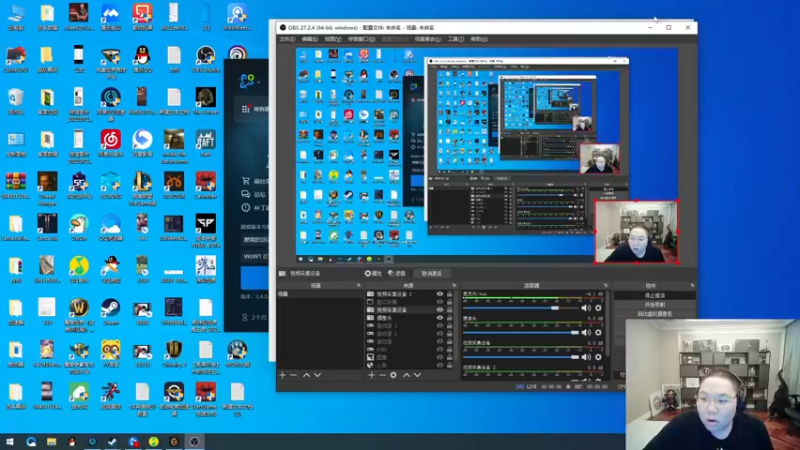Click the Audio Mixer vertical scrollbar

pyautogui.click(x=607, y=322)
